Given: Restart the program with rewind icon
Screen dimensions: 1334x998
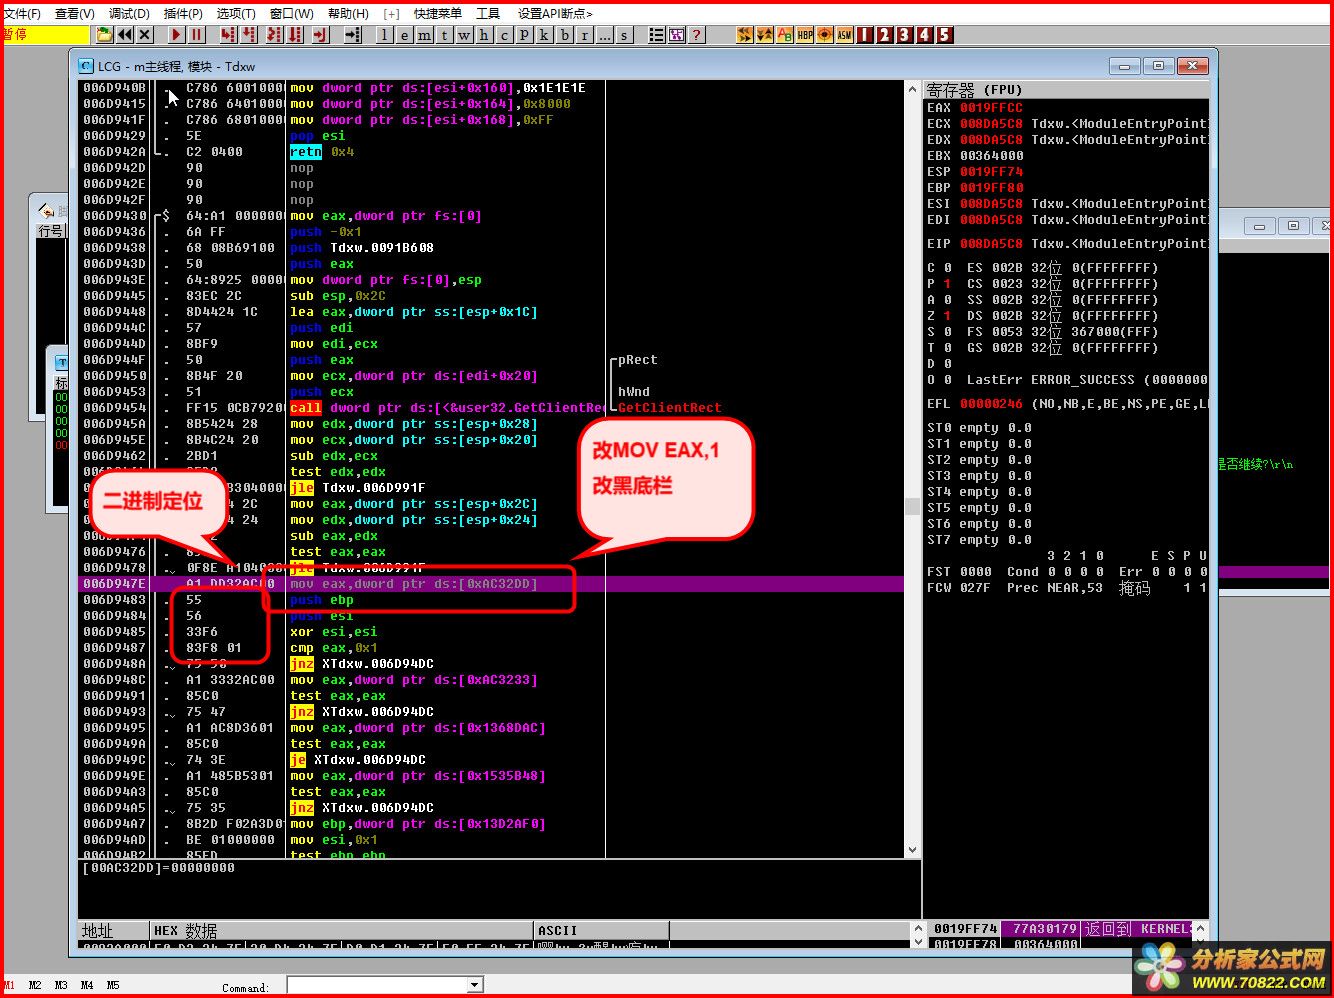Looking at the screenshot, I should click(125, 35).
